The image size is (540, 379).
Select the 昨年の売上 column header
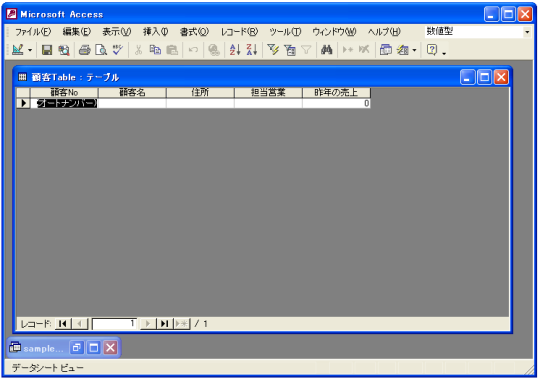(x=336, y=92)
